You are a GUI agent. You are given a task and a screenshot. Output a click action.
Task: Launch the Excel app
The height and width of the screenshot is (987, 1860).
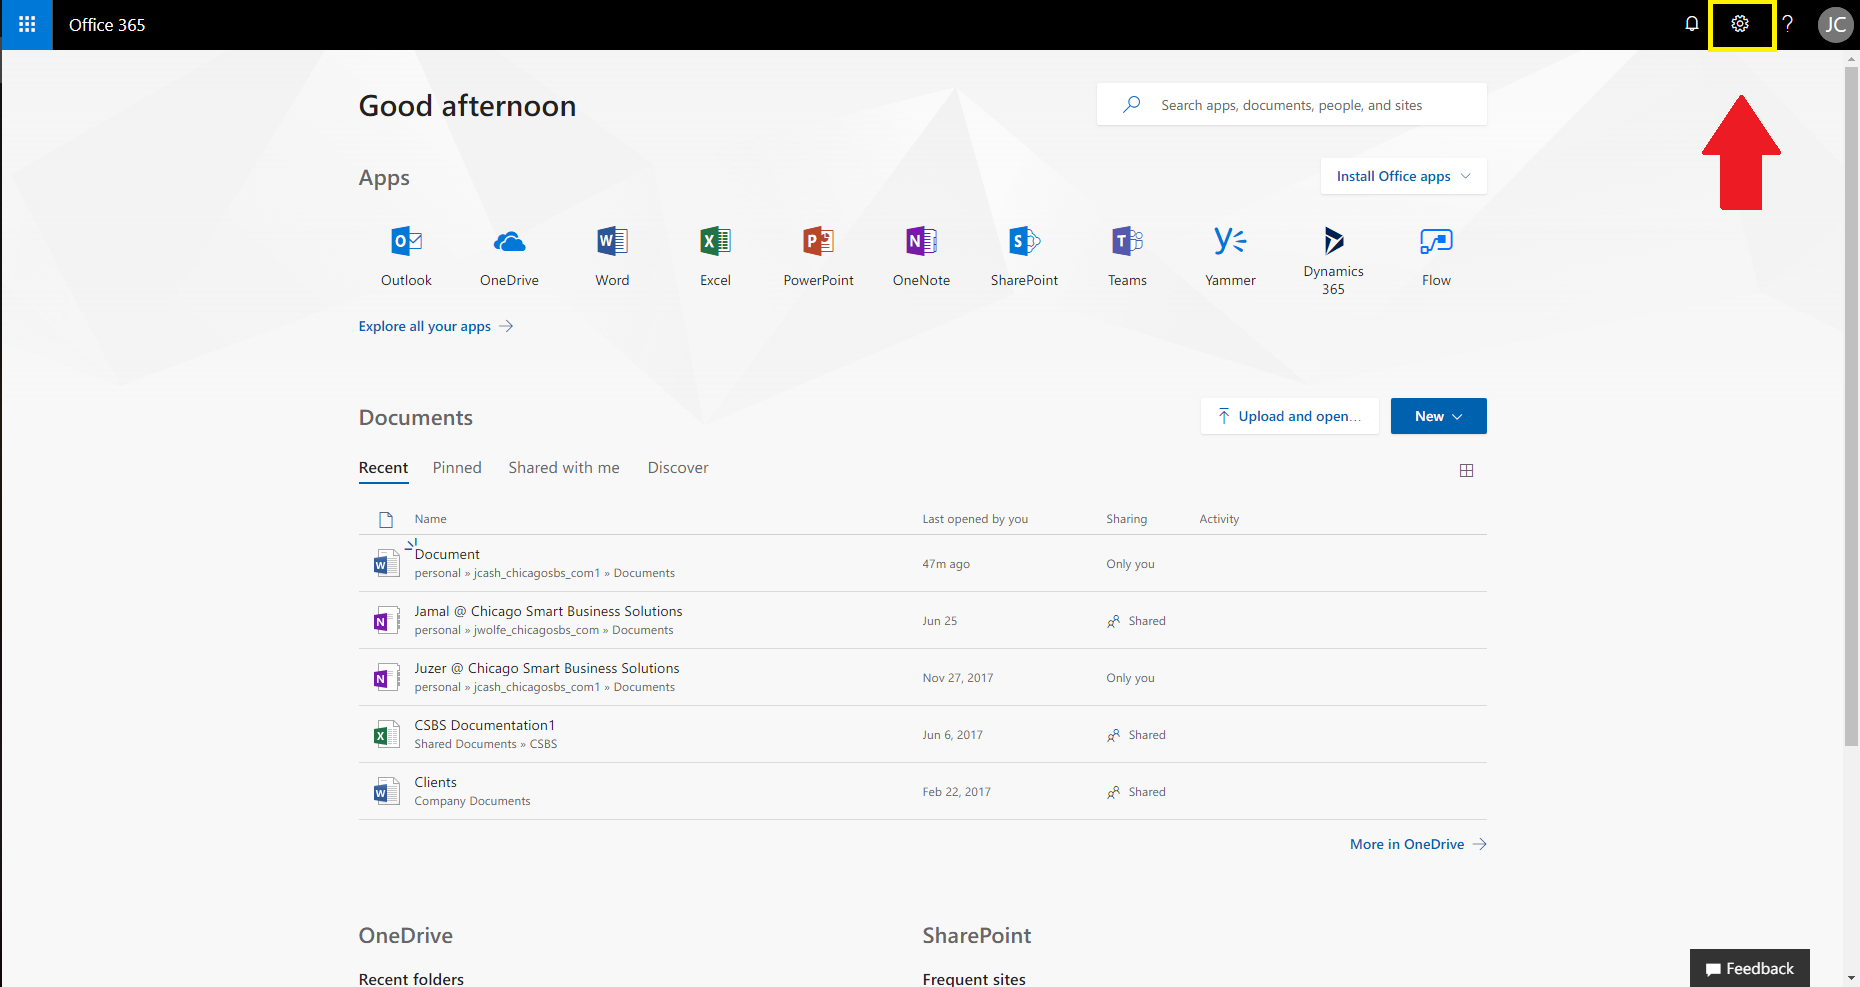click(x=715, y=256)
